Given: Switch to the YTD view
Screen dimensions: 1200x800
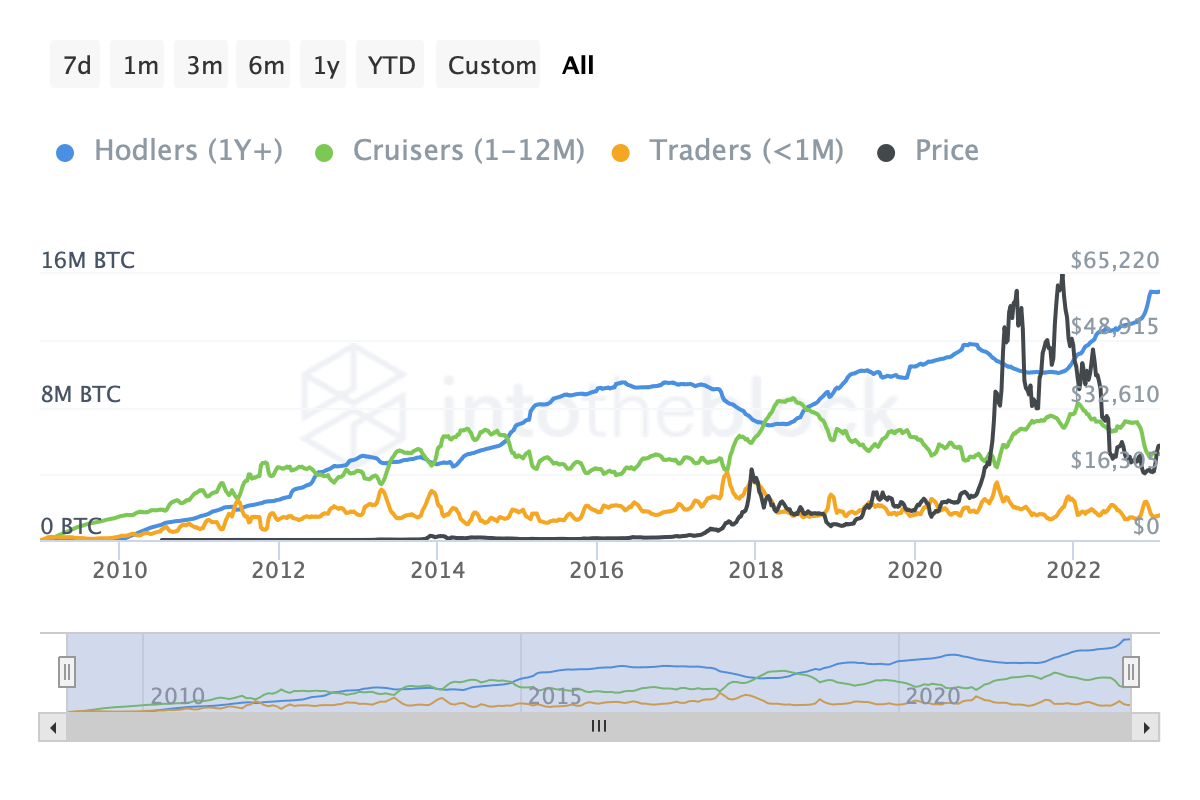Looking at the screenshot, I should click(x=389, y=64).
